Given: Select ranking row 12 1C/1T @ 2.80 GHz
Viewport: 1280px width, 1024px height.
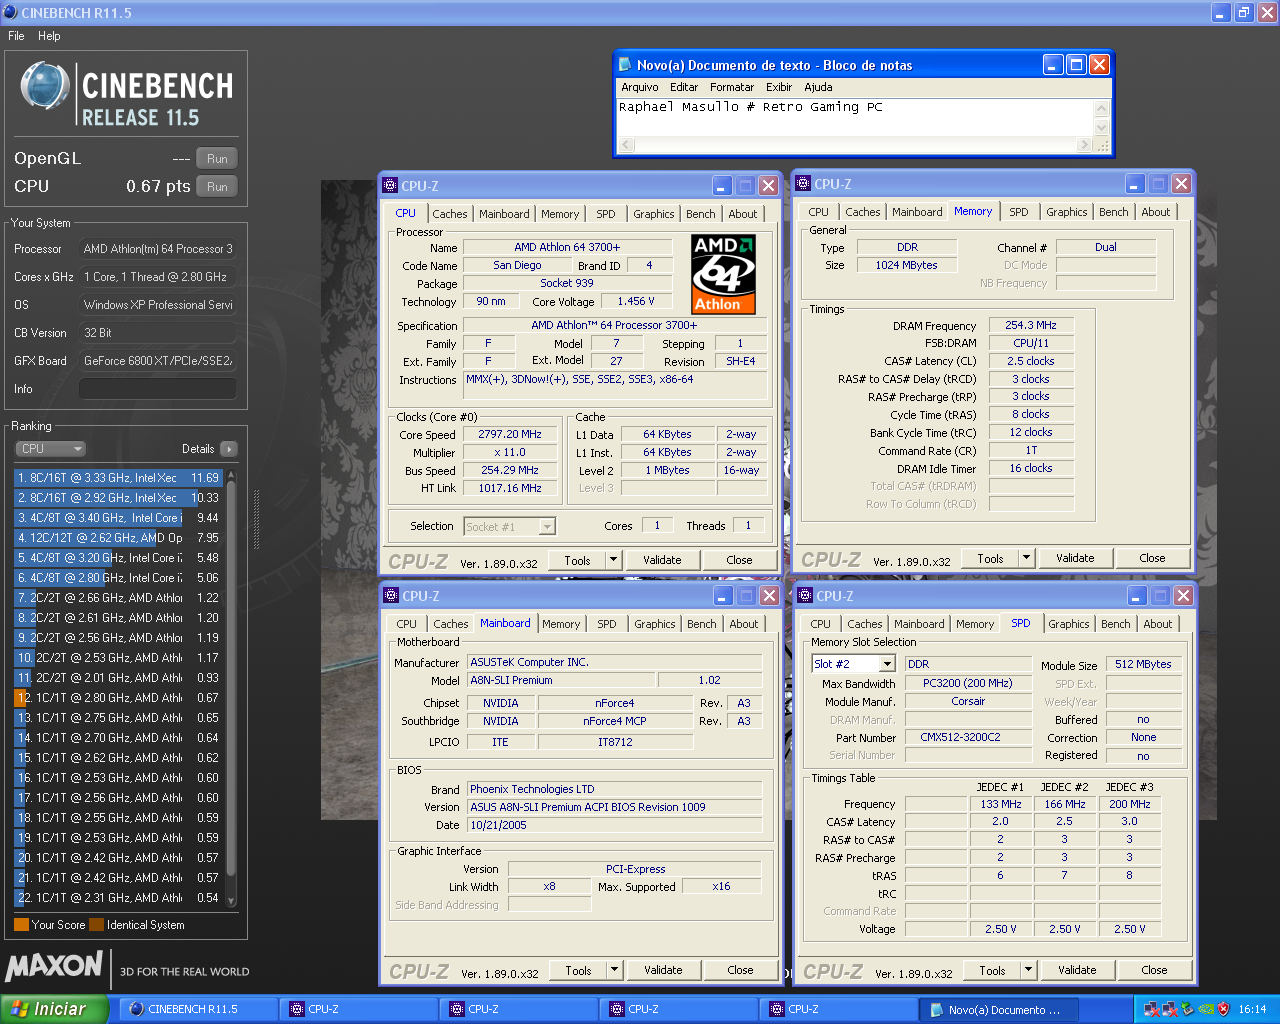Looking at the screenshot, I should [118, 698].
